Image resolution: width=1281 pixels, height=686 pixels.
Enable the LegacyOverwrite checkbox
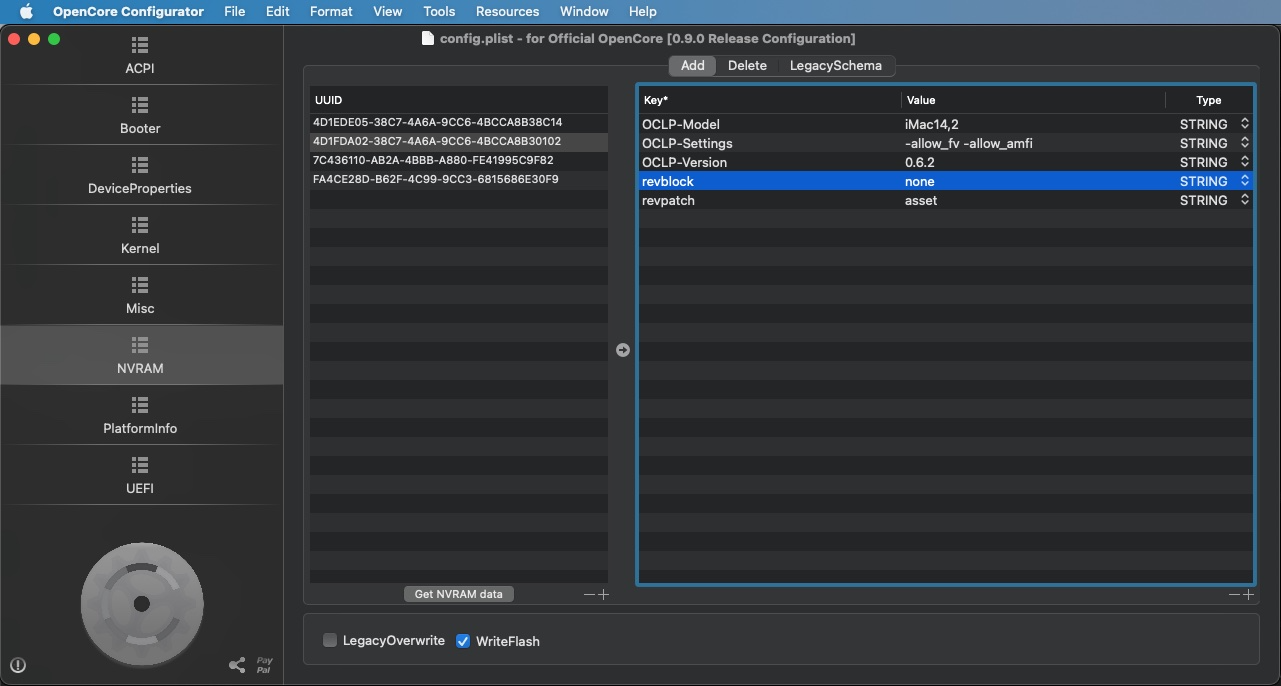tap(330, 640)
